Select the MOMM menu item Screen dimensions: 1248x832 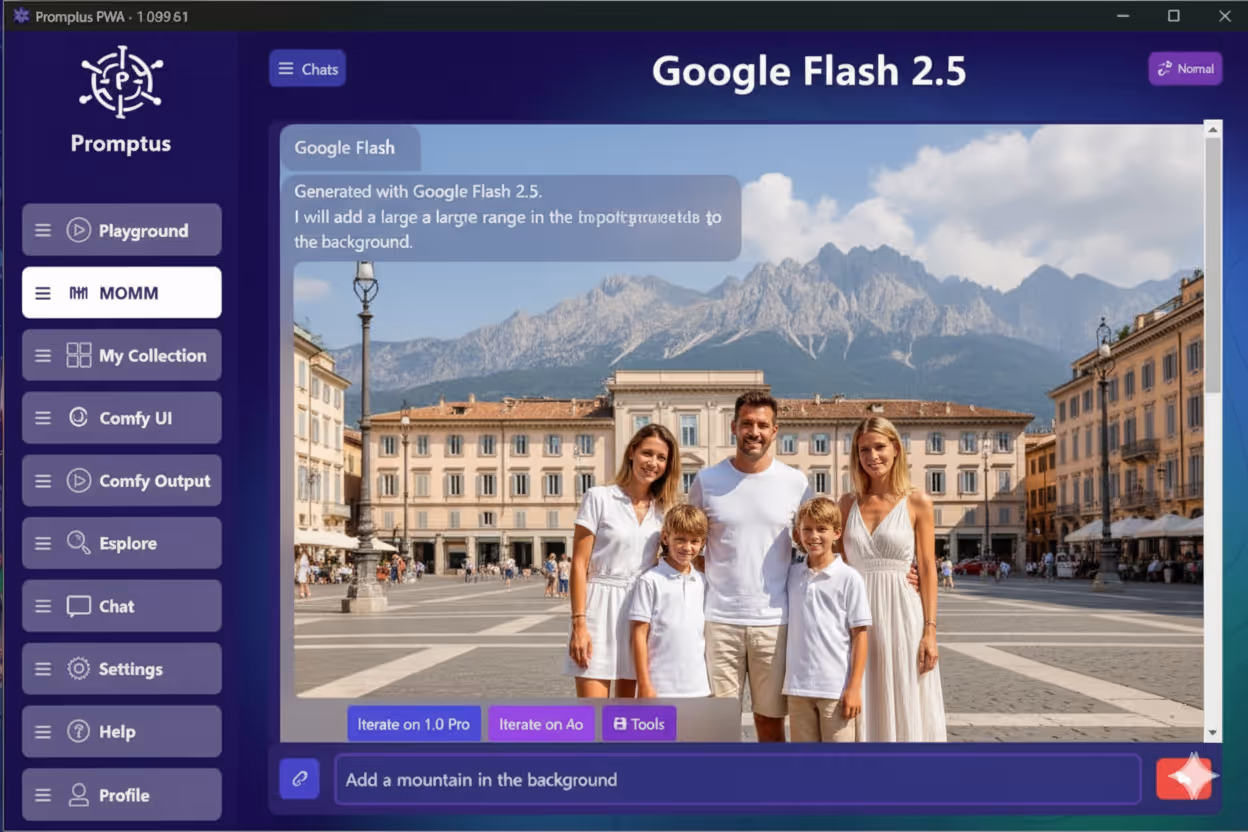pyautogui.click(x=122, y=293)
